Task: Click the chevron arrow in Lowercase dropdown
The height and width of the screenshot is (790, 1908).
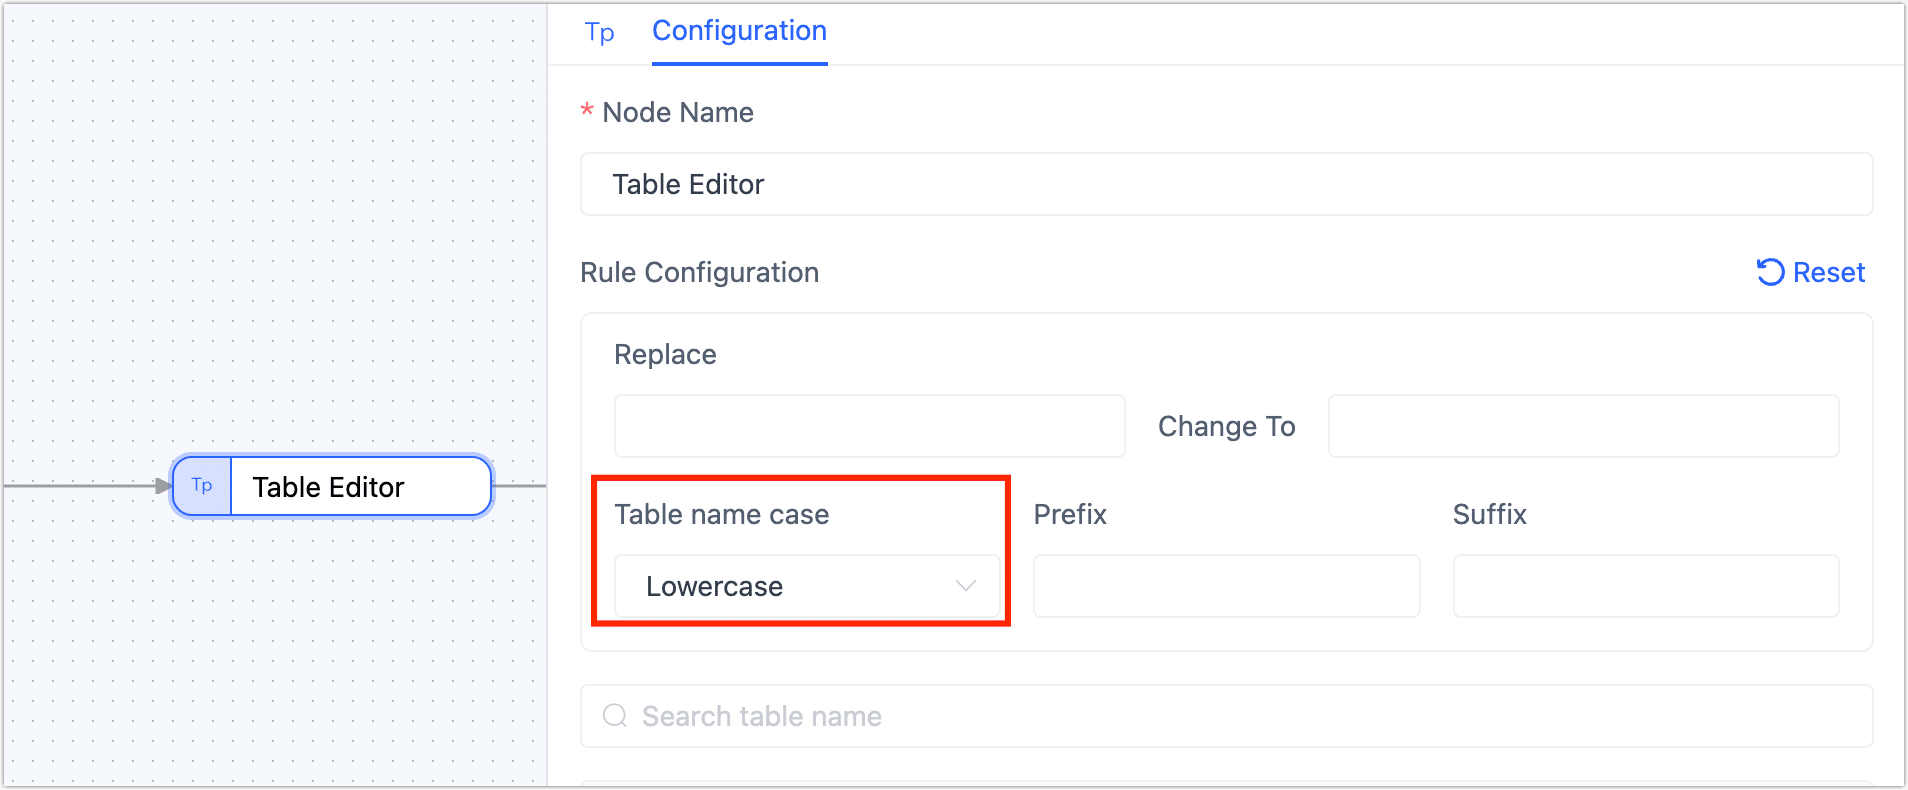Action: coord(965,586)
